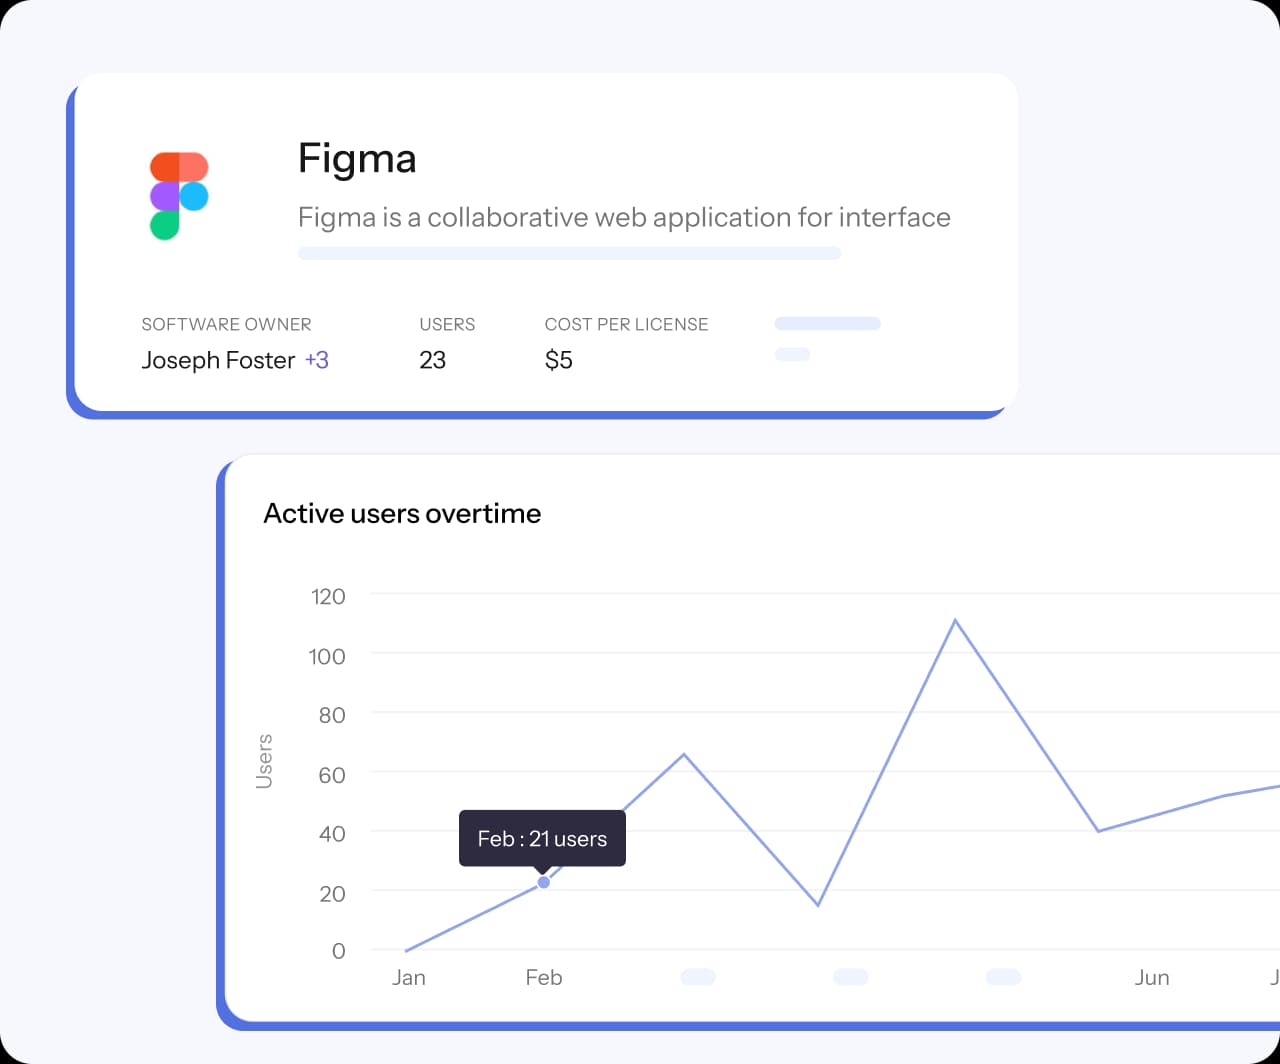Click the bar beneath Figma description
The height and width of the screenshot is (1064, 1280).
click(x=569, y=253)
